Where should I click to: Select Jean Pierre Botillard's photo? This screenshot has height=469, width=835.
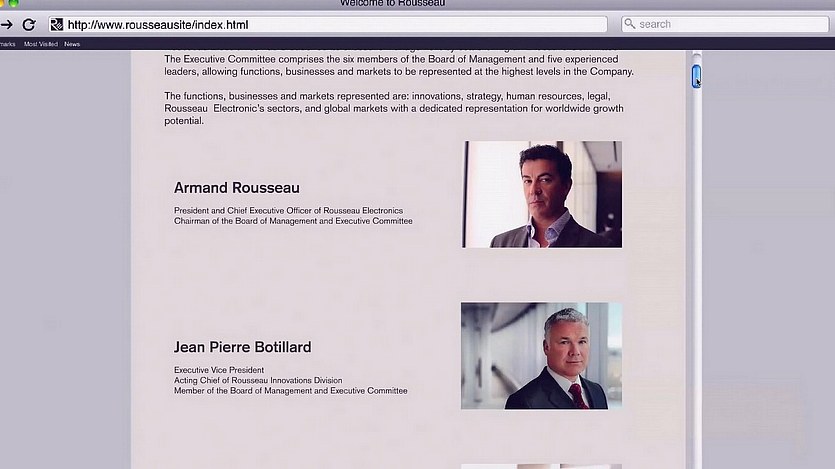542,356
